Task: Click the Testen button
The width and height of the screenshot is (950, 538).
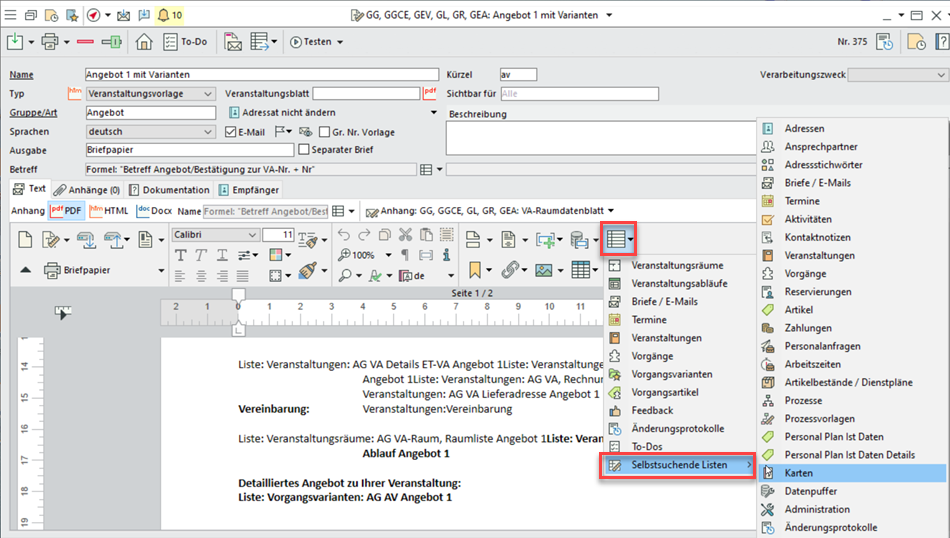Action: pos(316,42)
